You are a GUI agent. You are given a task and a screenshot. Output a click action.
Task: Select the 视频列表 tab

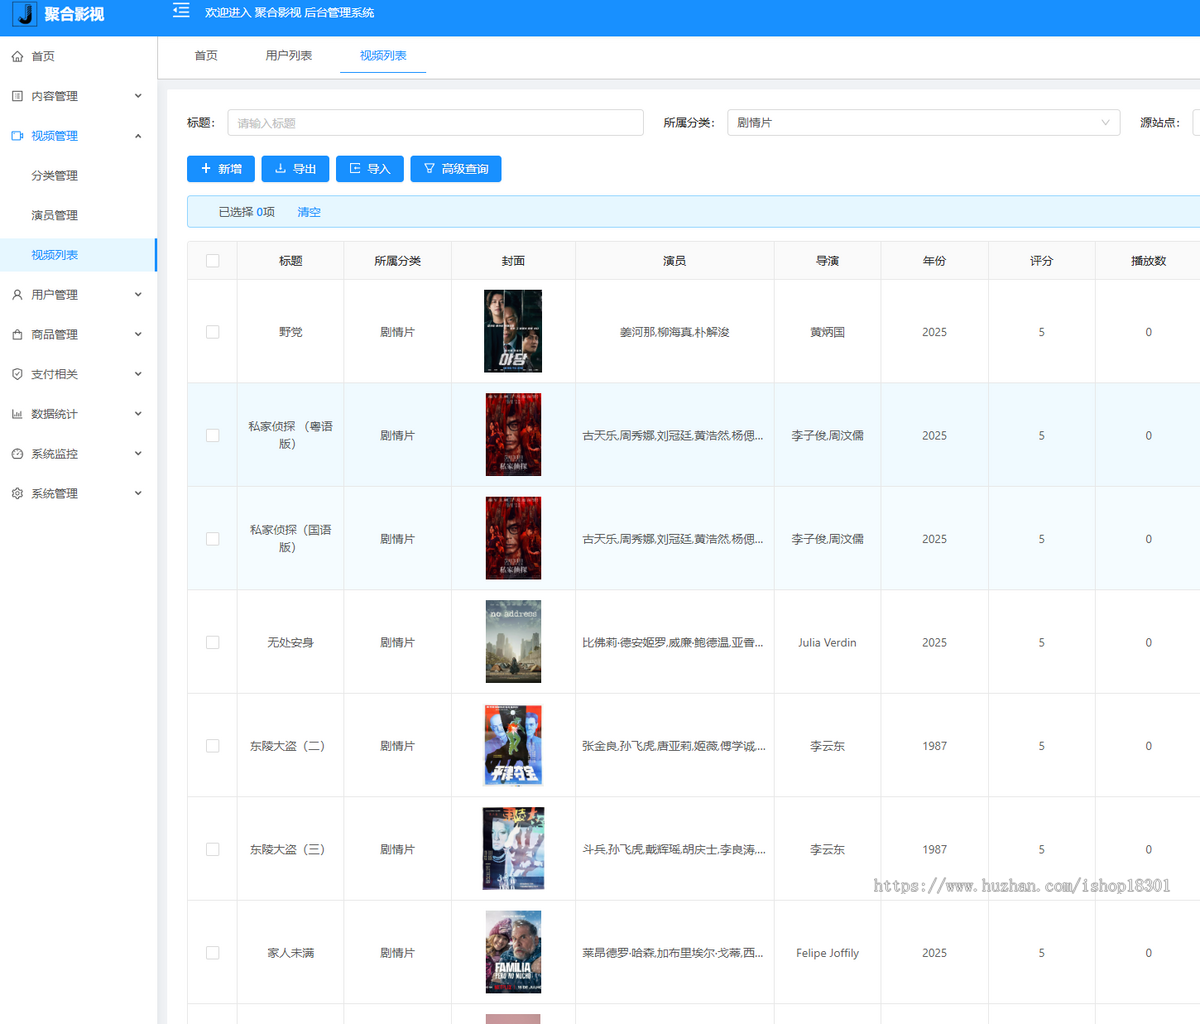383,56
